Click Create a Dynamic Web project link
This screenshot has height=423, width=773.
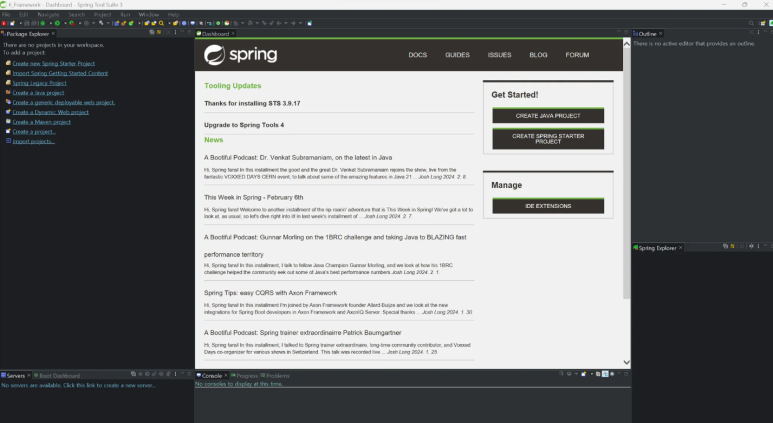coord(50,112)
